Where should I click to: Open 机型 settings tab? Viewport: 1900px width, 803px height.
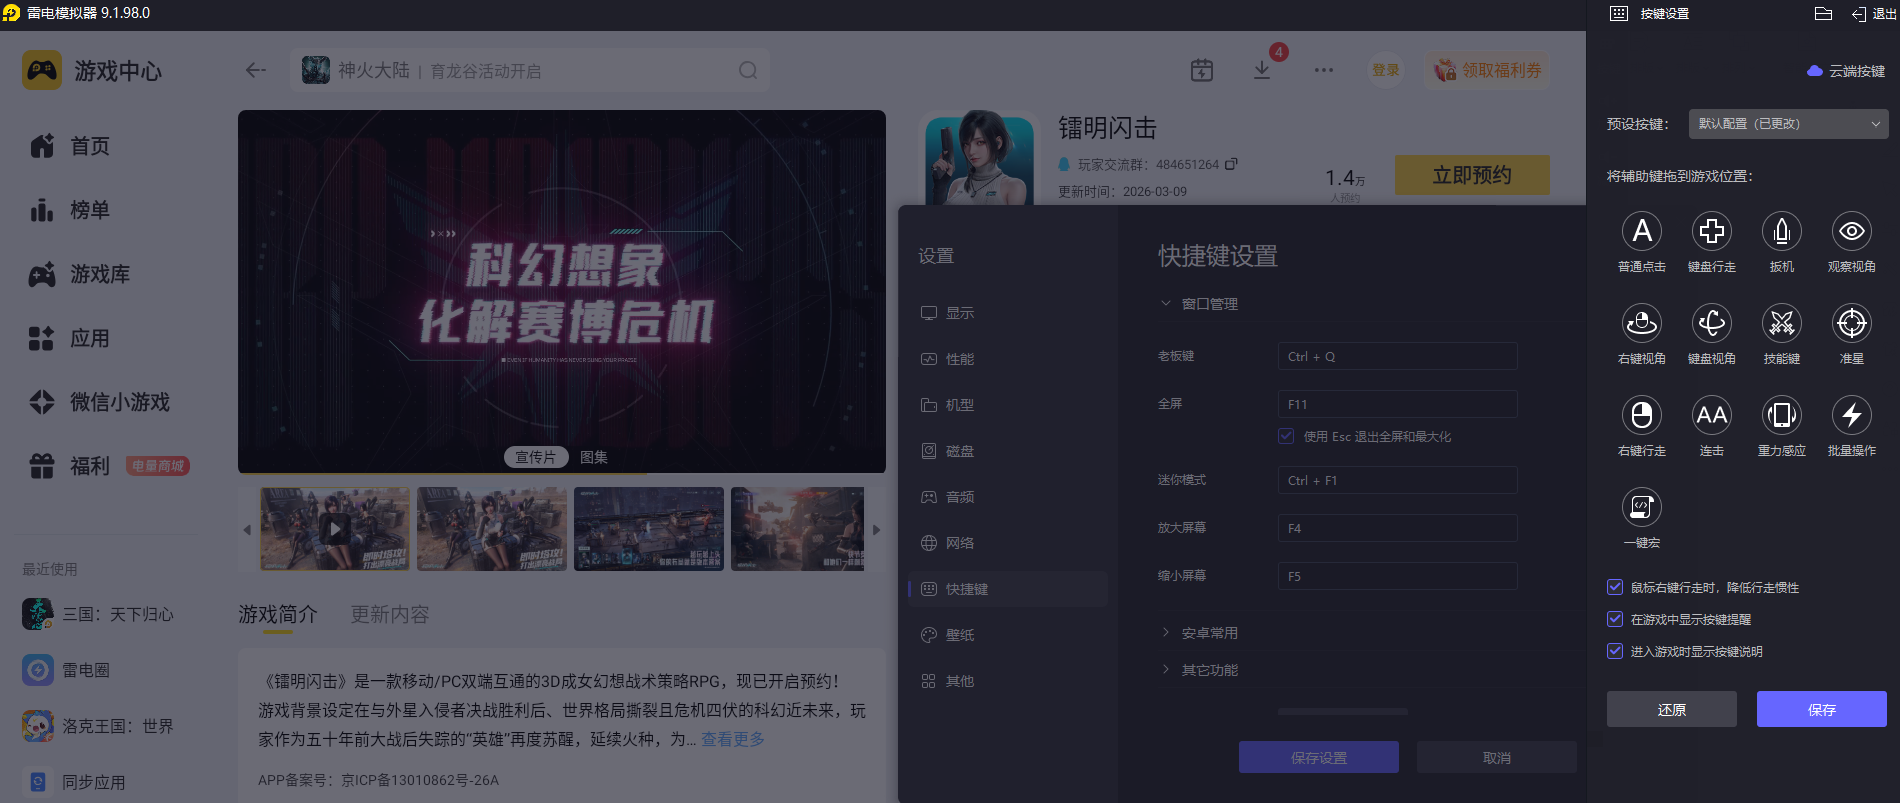pos(1008,405)
